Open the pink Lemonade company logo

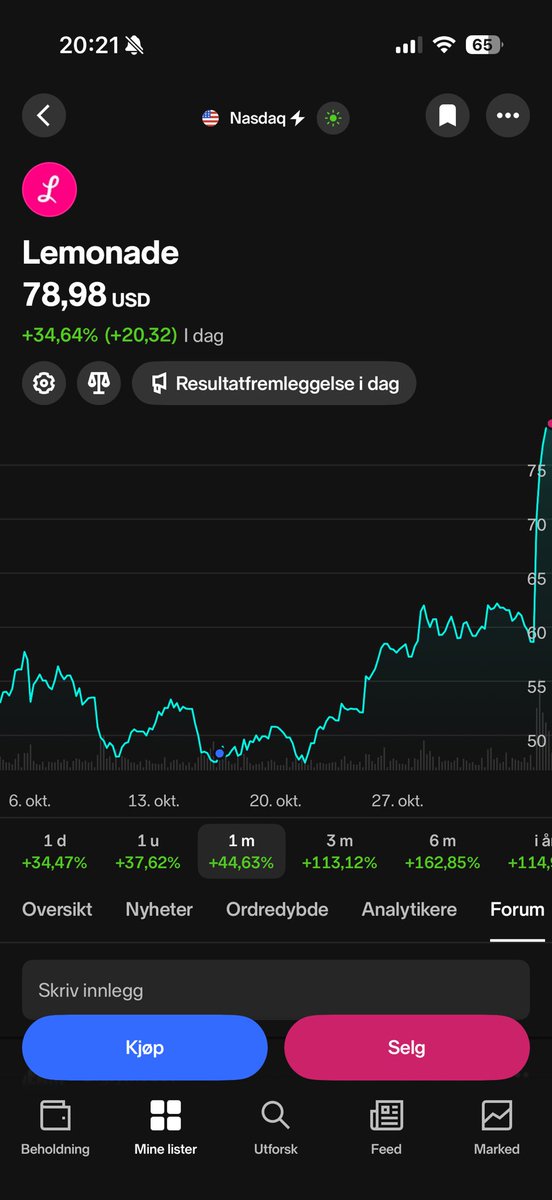(x=49, y=192)
